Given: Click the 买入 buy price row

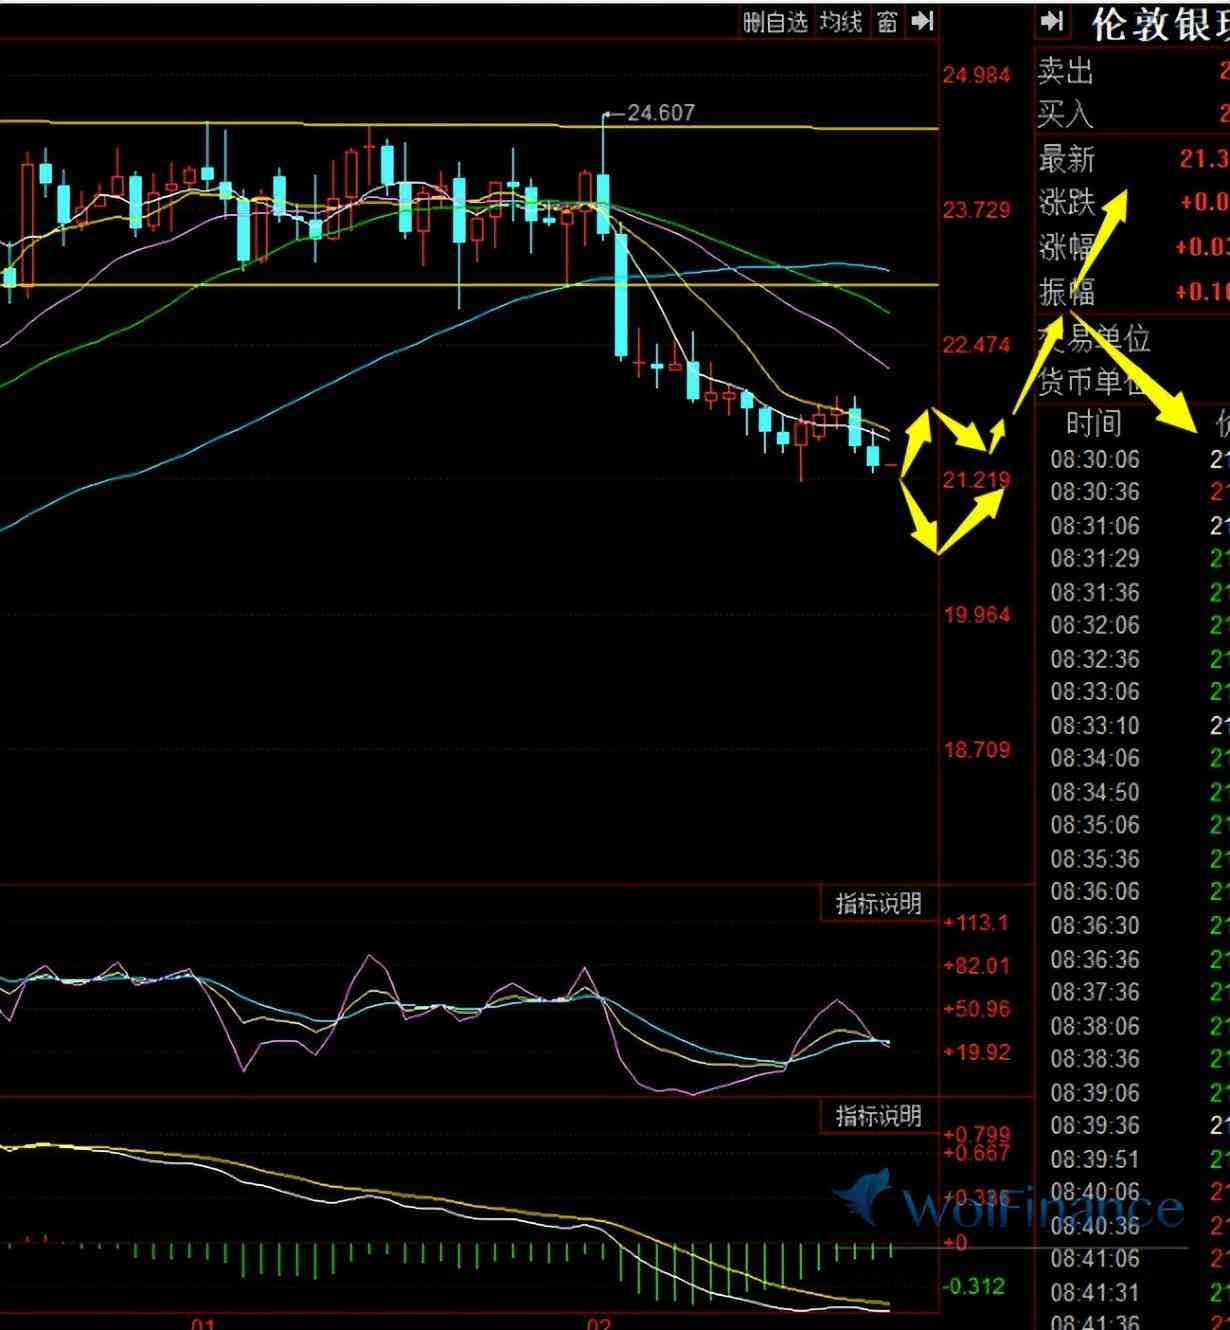Looking at the screenshot, I should click(x=1066, y=115).
